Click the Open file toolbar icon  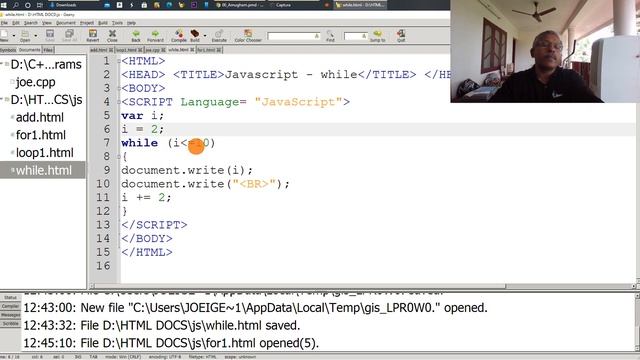(x=25, y=36)
